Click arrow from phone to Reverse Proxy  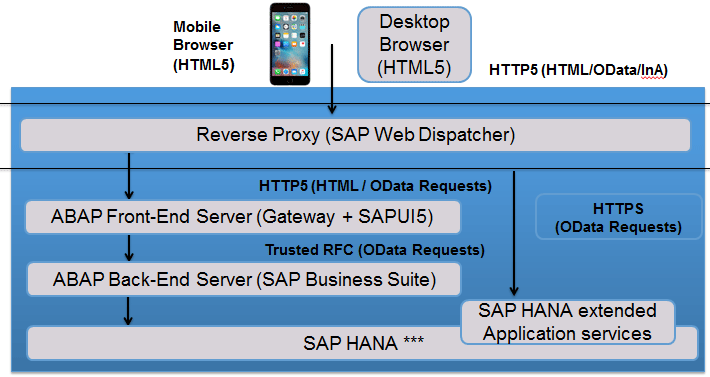pyautogui.click(x=332, y=79)
